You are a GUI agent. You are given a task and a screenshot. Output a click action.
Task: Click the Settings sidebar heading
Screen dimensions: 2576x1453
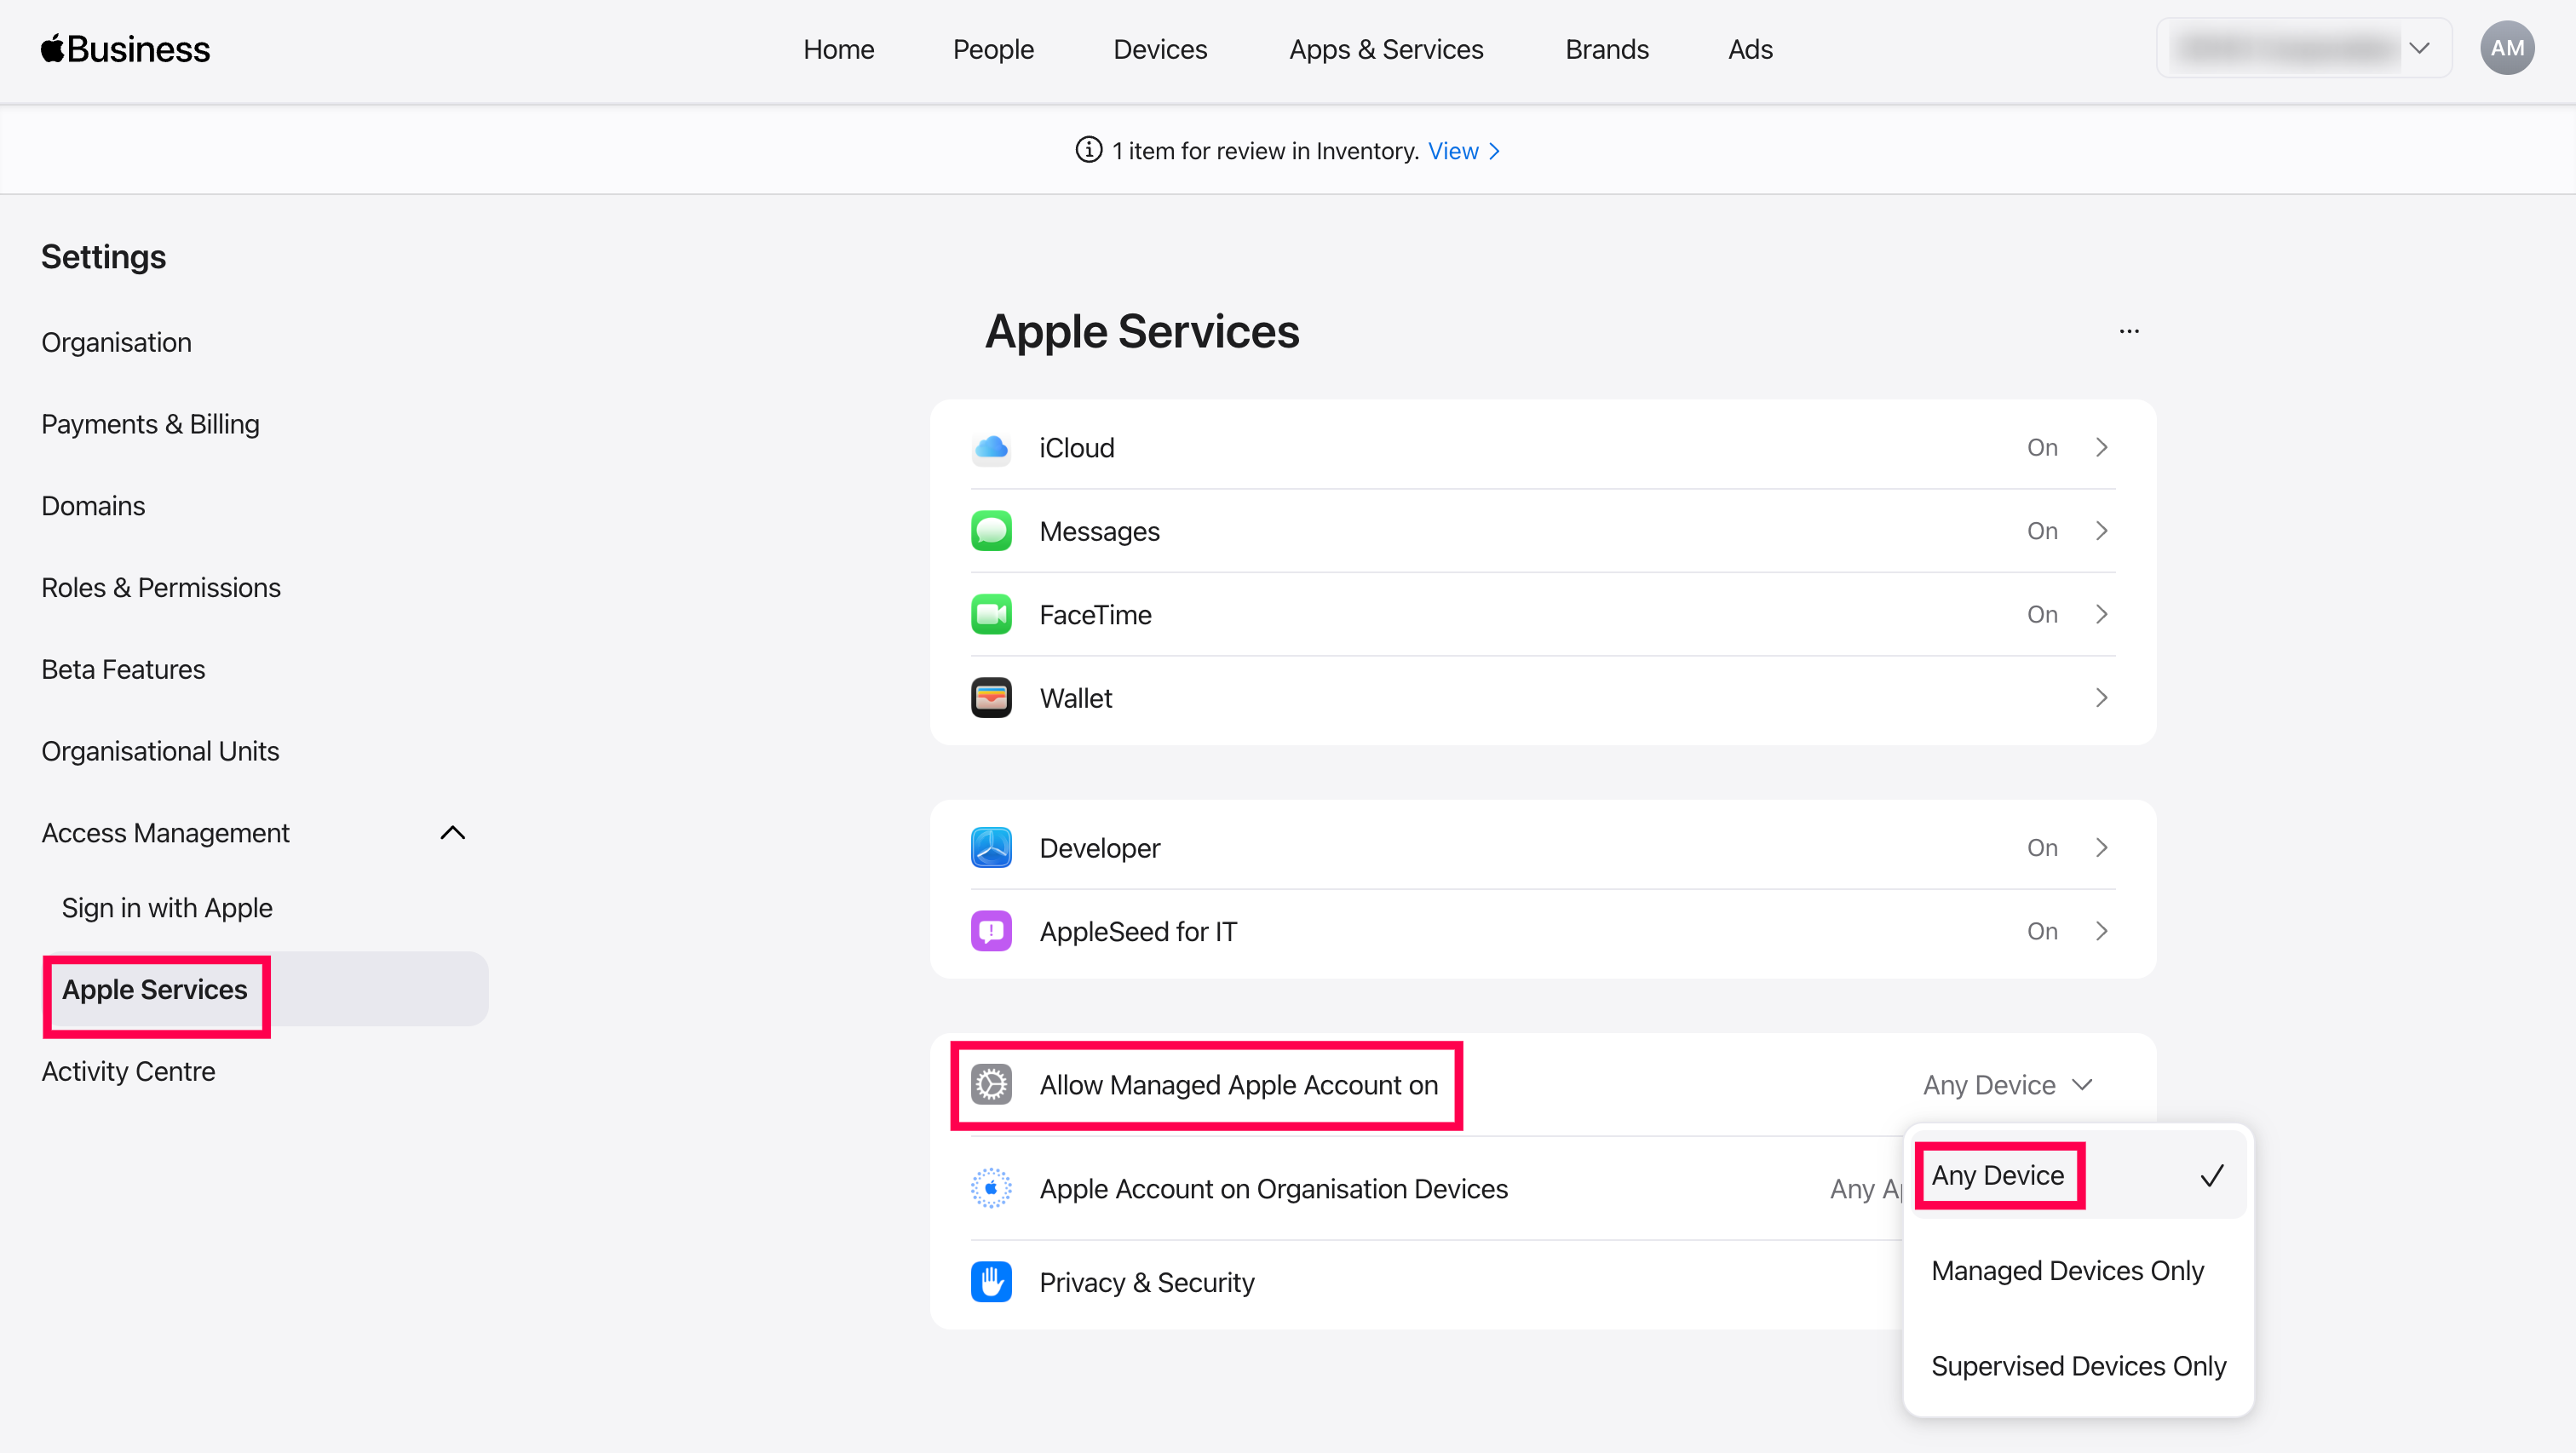pos(103,257)
